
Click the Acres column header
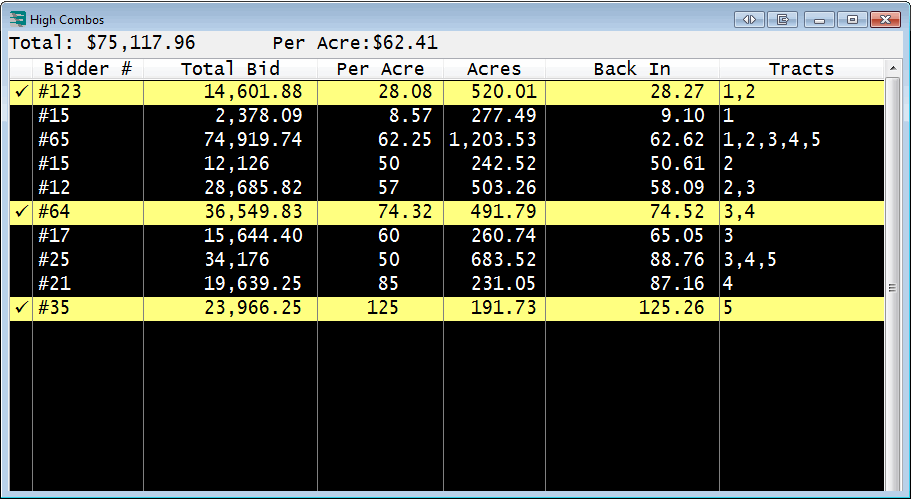click(x=494, y=69)
